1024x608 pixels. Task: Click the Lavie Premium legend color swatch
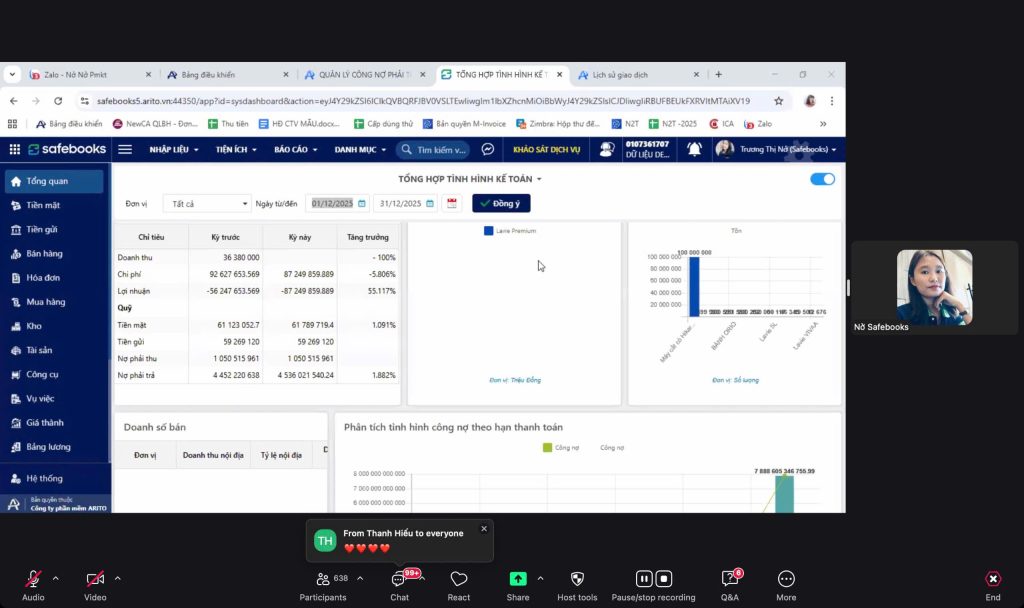[x=488, y=231]
